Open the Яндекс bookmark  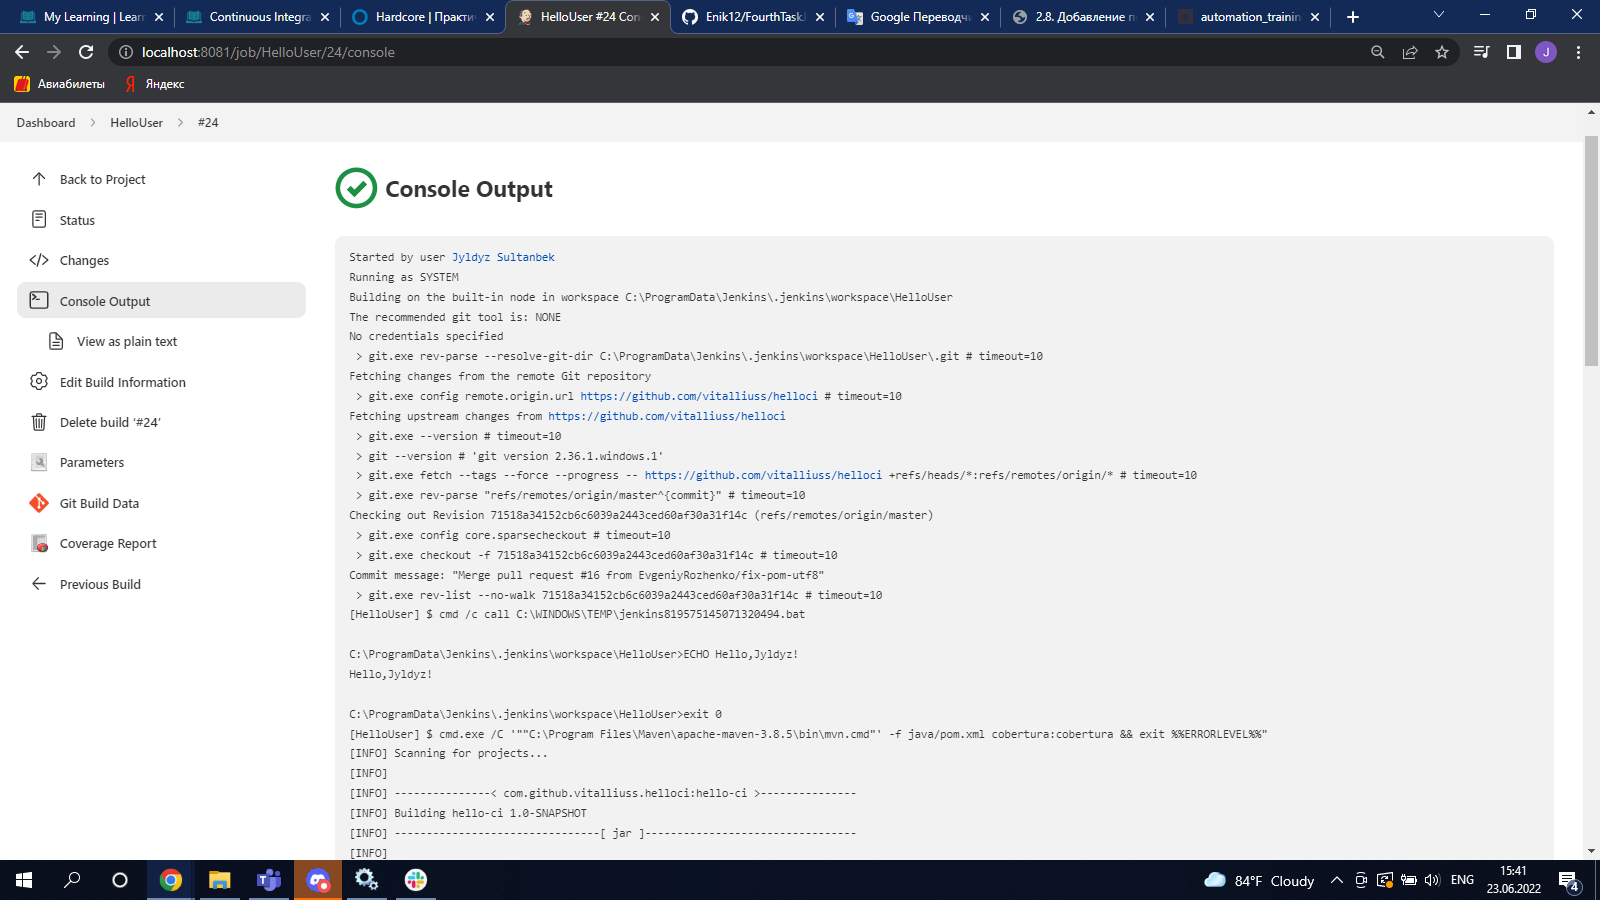[155, 84]
